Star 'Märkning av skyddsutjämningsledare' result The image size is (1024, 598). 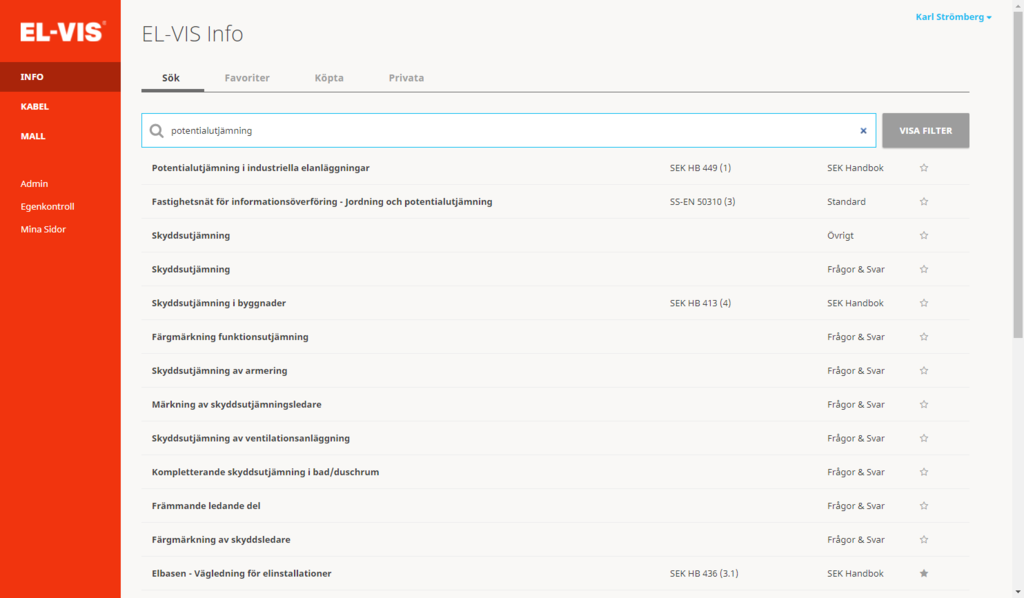923,405
